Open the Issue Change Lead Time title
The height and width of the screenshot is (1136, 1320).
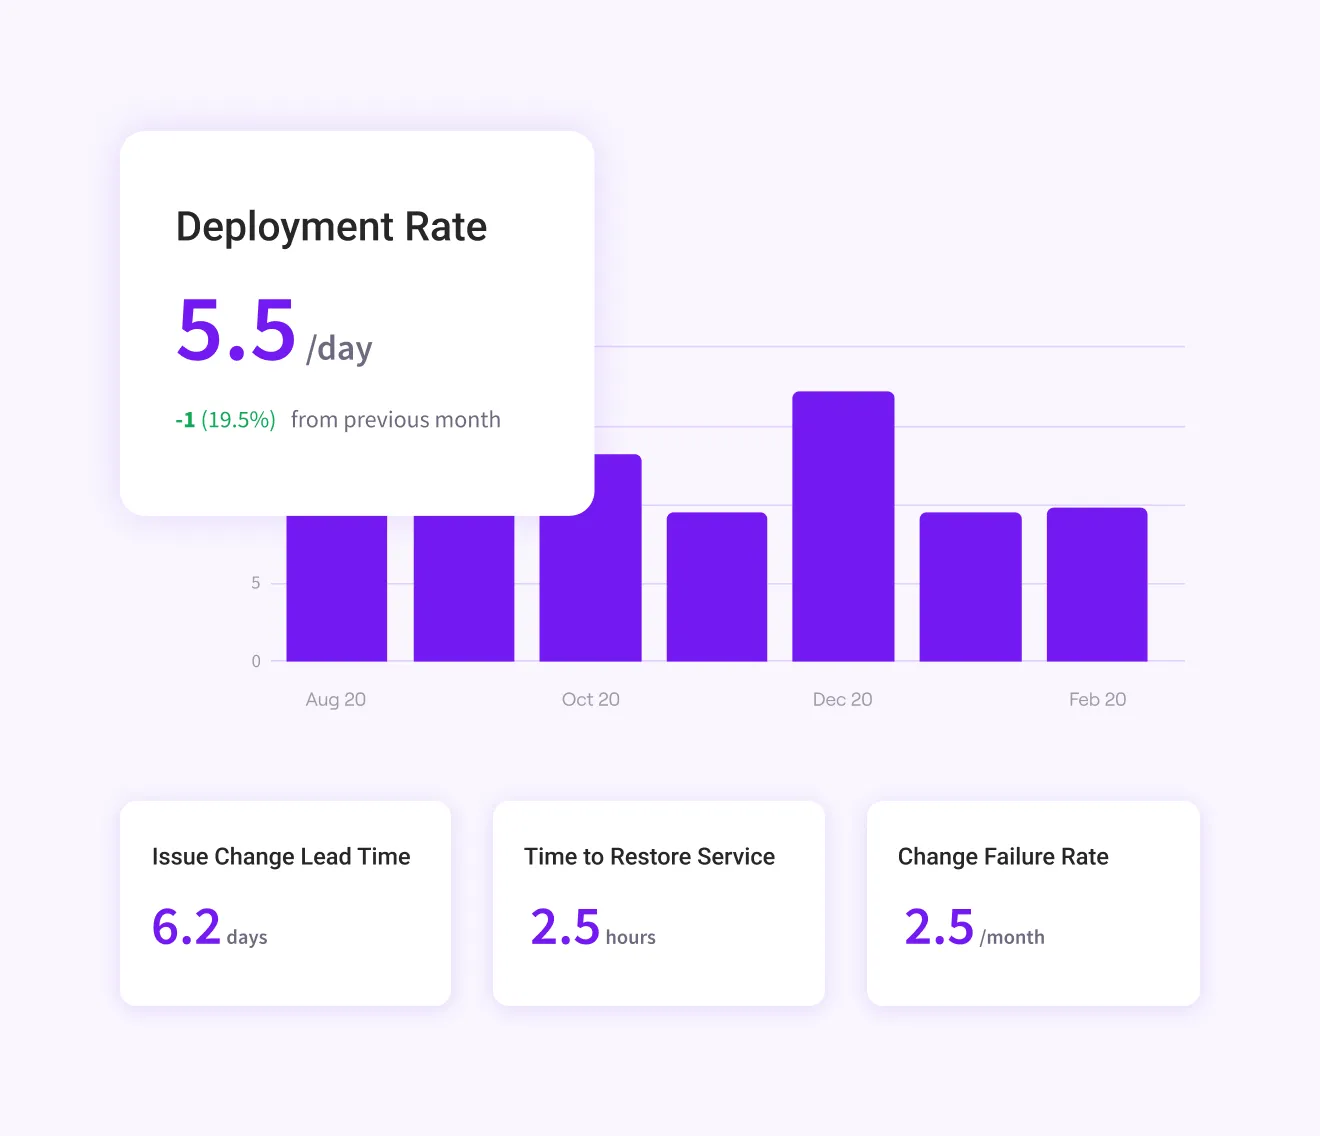point(281,857)
